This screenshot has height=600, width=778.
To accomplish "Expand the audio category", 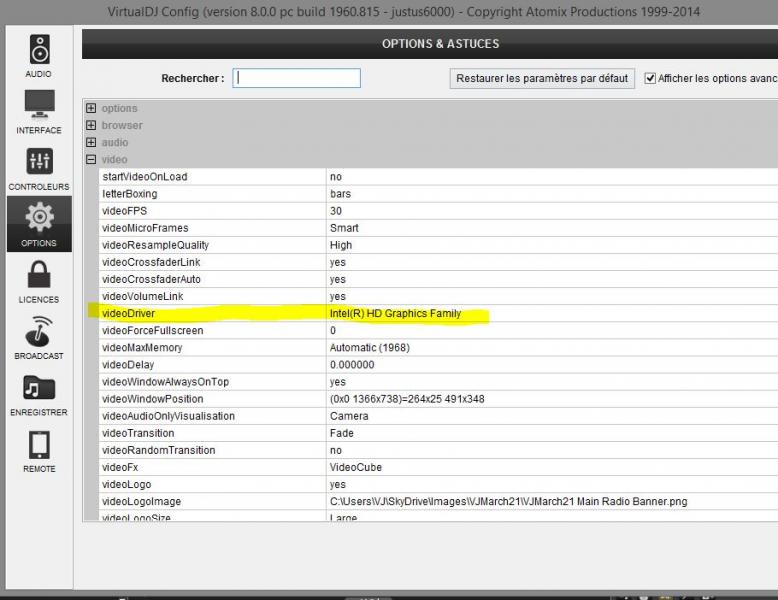I will [91, 142].
